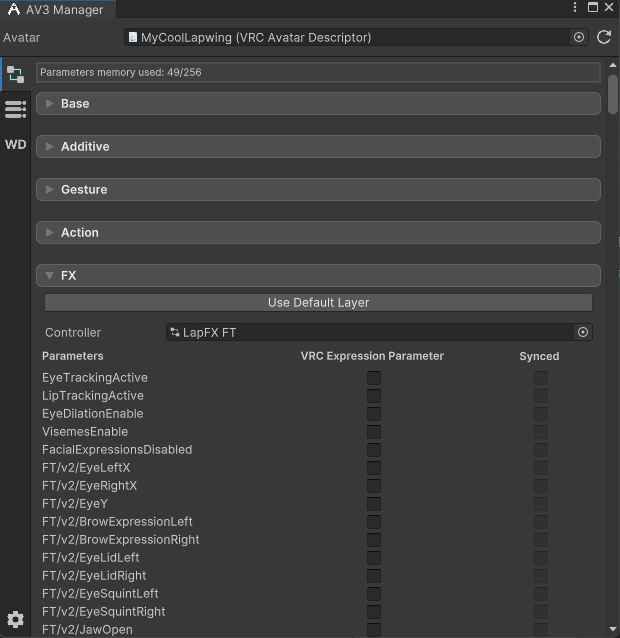Open the settings gear icon

coord(15,619)
